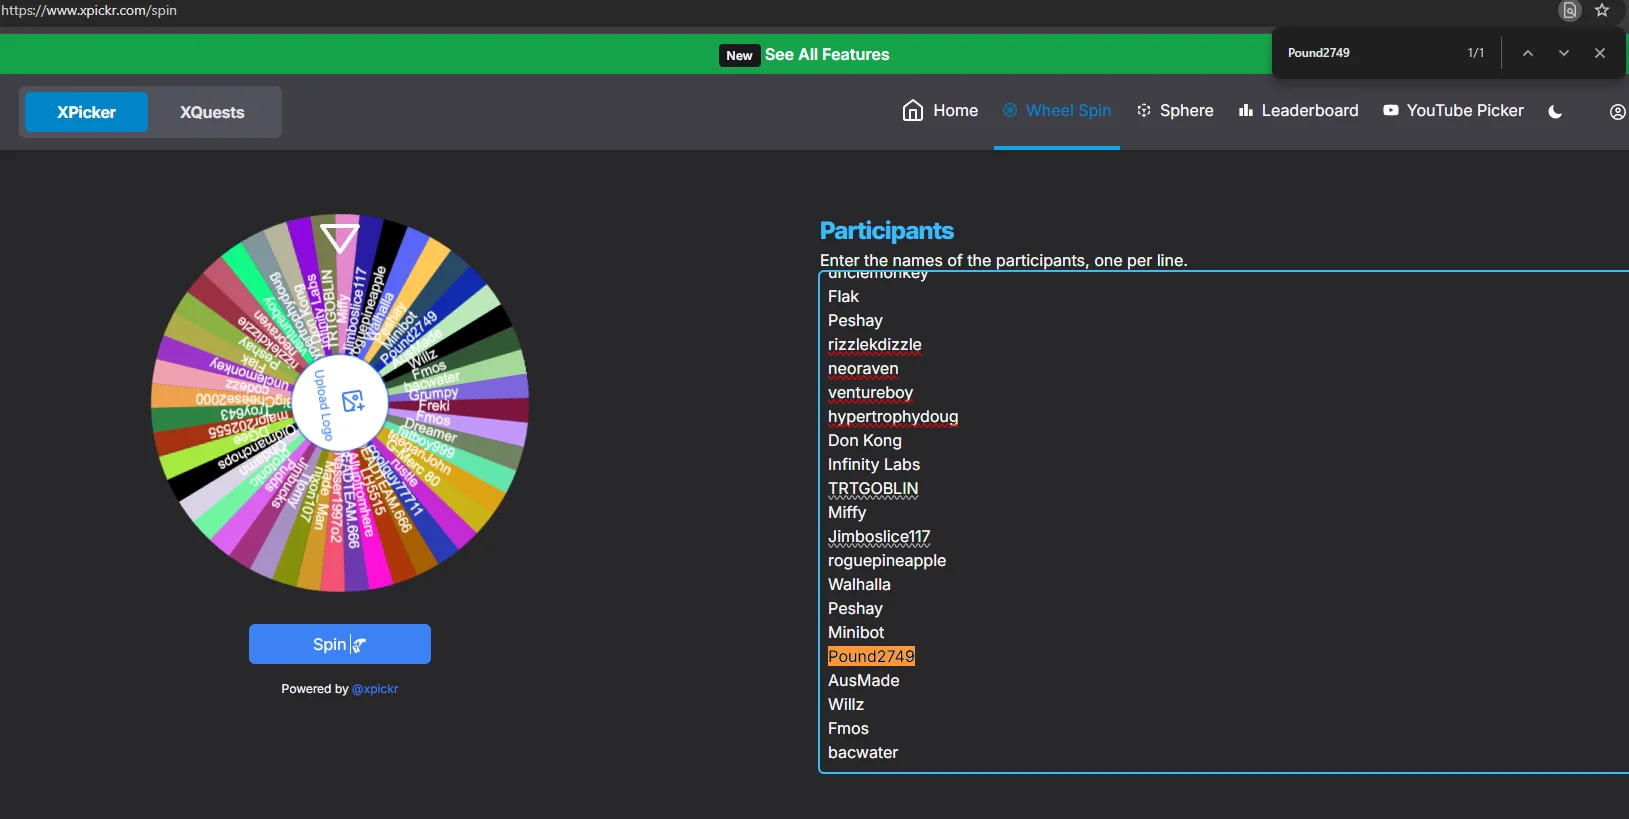Click the Wheel Spin icon in navbar
This screenshot has height=819, width=1629.
(x=1010, y=110)
